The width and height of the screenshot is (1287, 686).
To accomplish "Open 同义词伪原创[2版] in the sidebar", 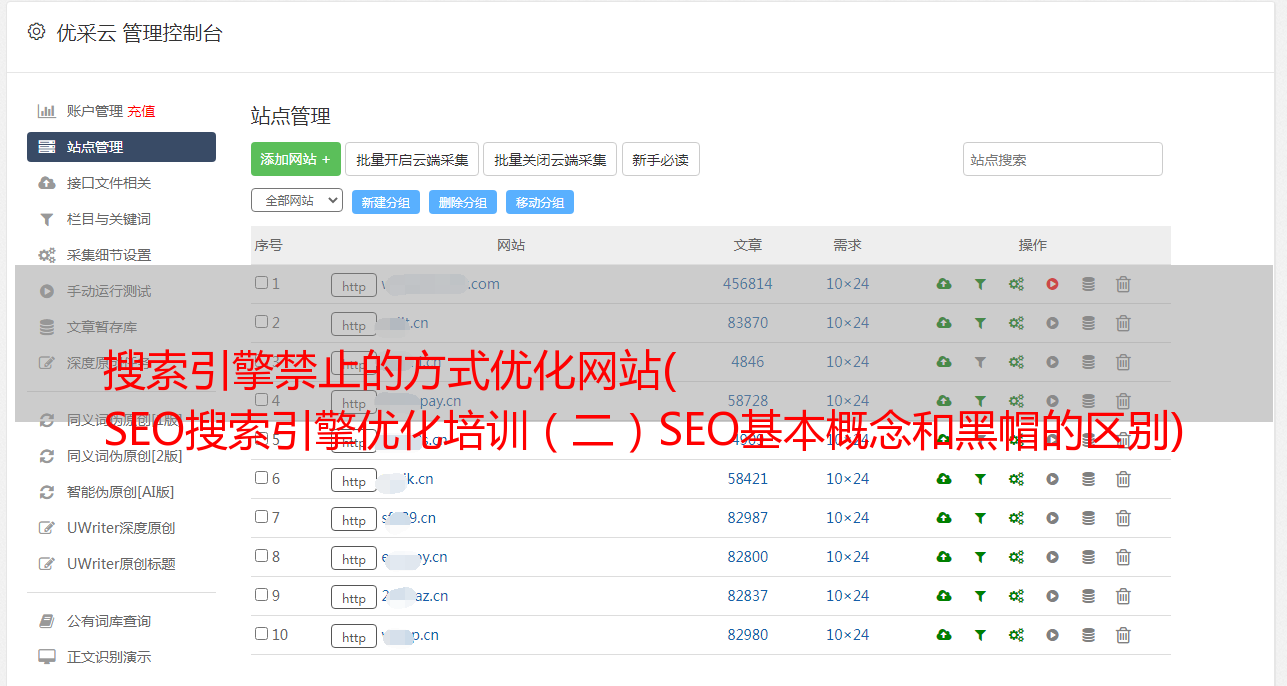I will tap(124, 456).
